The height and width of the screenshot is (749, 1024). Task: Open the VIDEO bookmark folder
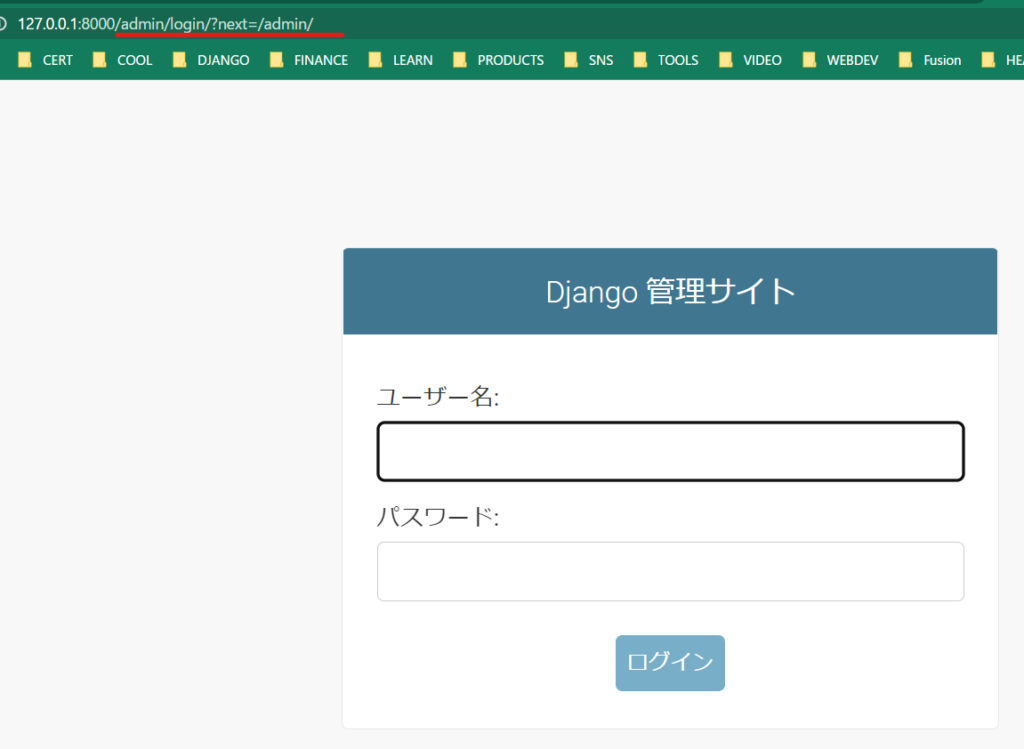[750, 60]
